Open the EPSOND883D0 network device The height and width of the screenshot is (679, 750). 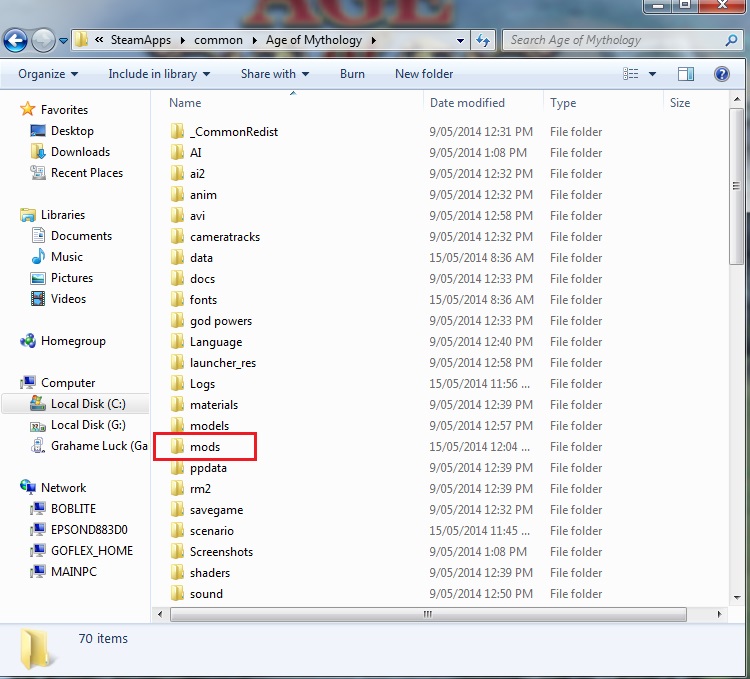coord(89,530)
